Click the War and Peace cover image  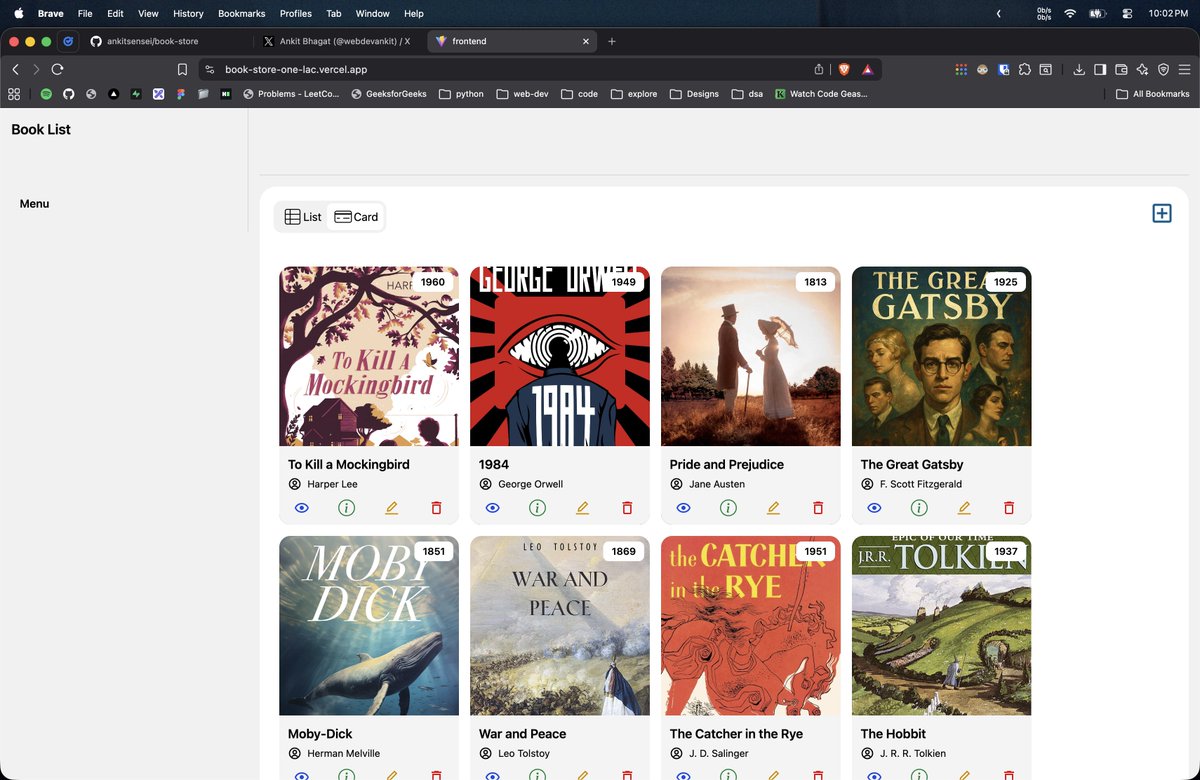(x=560, y=626)
